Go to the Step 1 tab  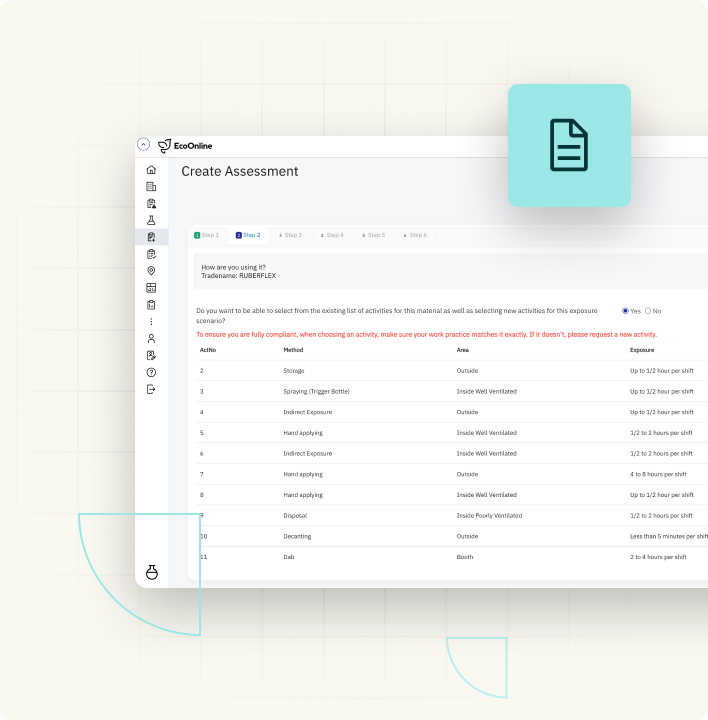pos(206,235)
